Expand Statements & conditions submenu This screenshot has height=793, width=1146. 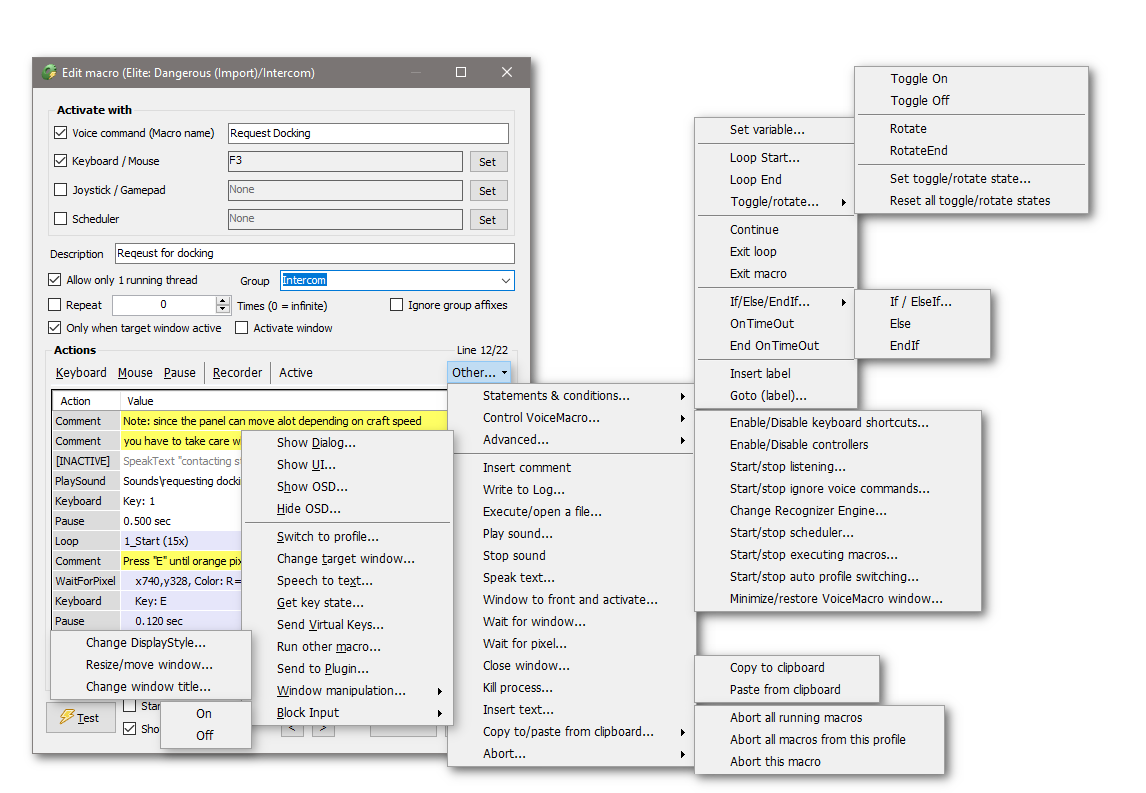click(x=570, y=396)
